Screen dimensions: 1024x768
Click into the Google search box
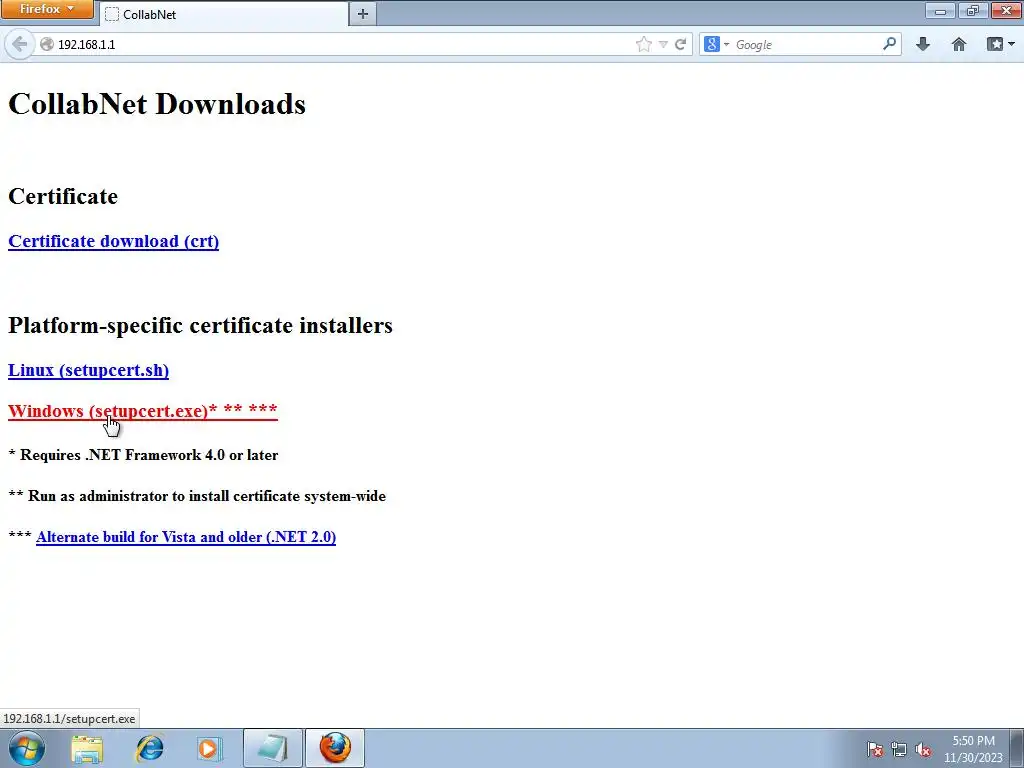807,44
